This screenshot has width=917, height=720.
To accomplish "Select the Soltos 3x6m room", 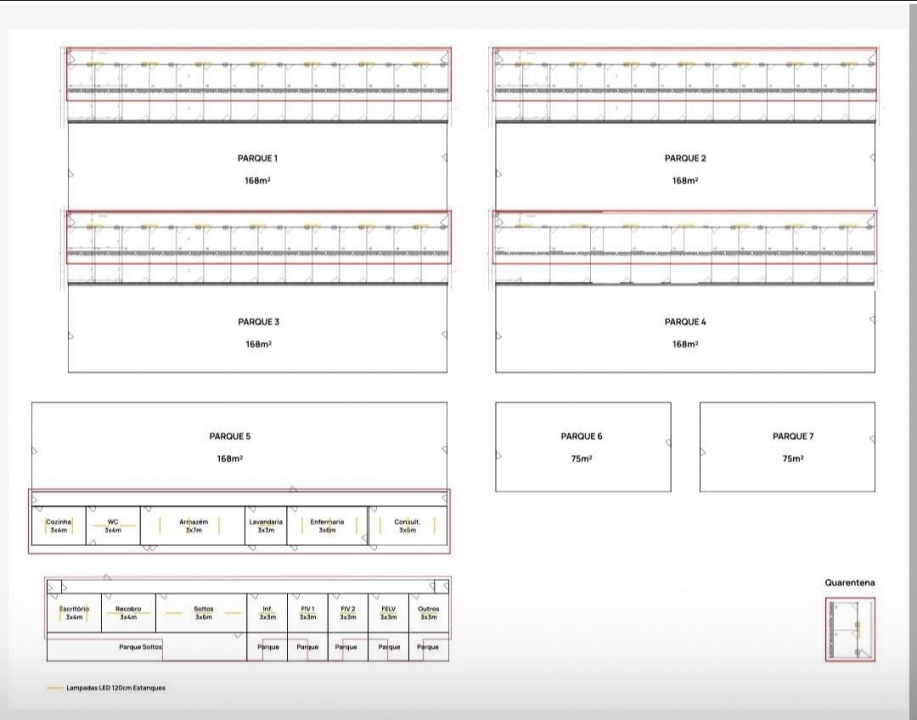I will 203,613.
